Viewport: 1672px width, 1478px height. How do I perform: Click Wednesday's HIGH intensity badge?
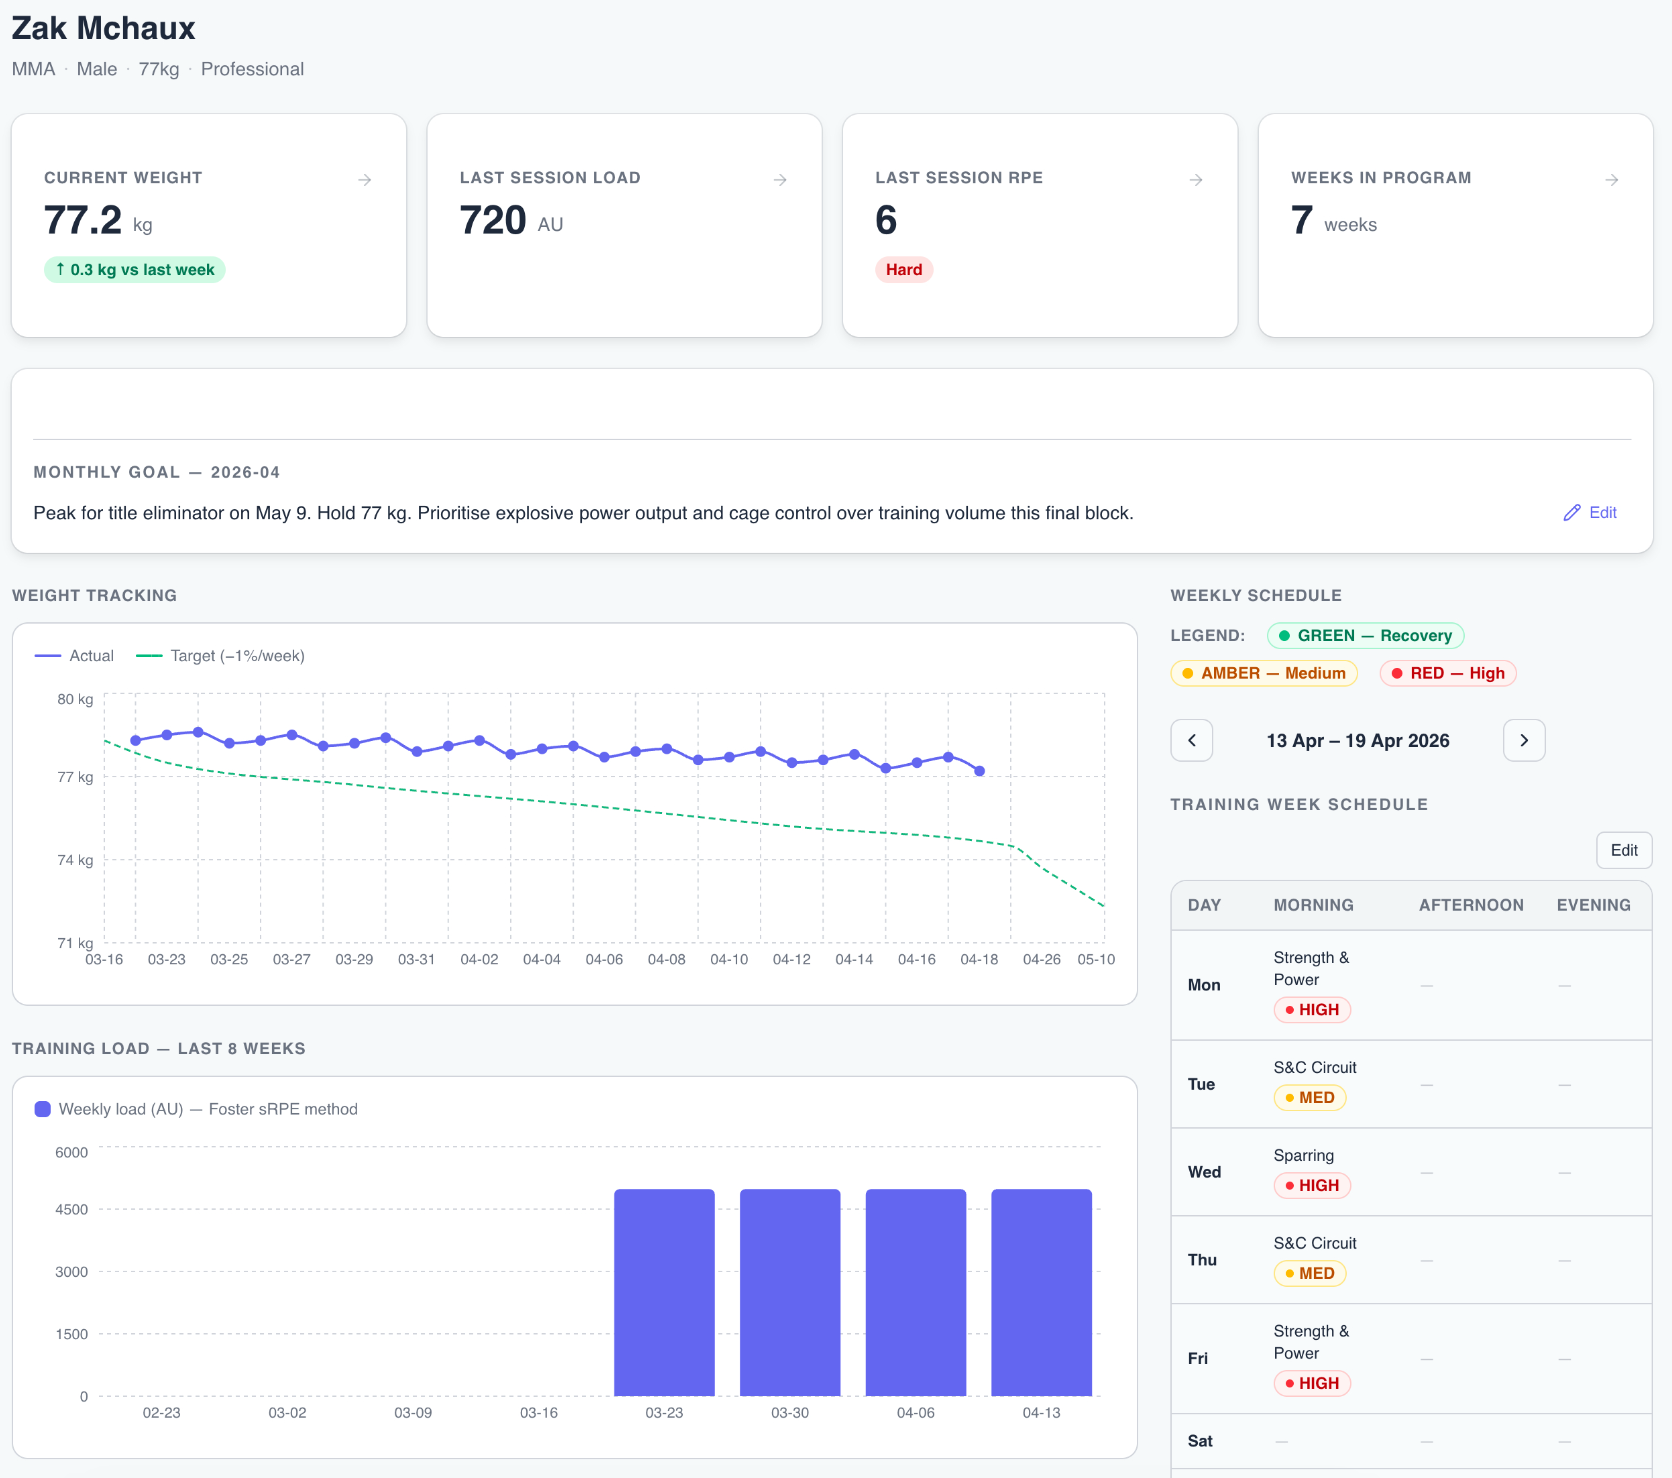(1312, 1186)
